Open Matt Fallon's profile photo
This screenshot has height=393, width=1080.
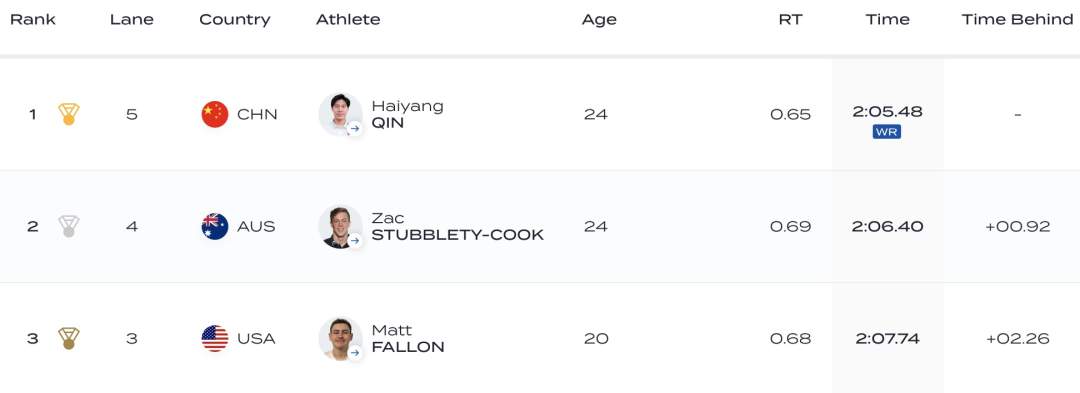point(340,339)
